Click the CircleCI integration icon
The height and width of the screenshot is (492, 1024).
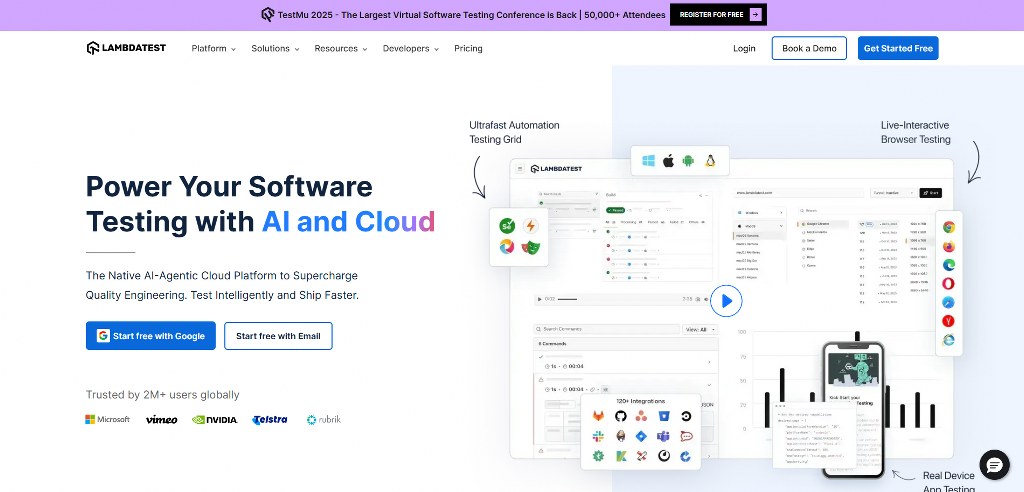click(686, 416)
